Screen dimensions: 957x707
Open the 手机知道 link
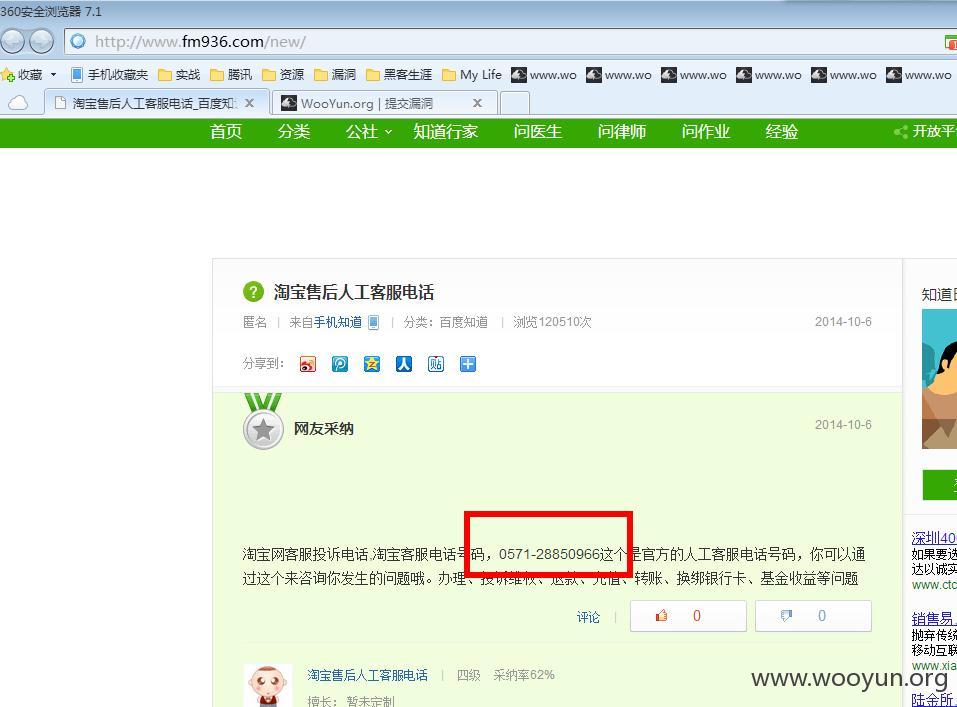[x=338, y=322]
